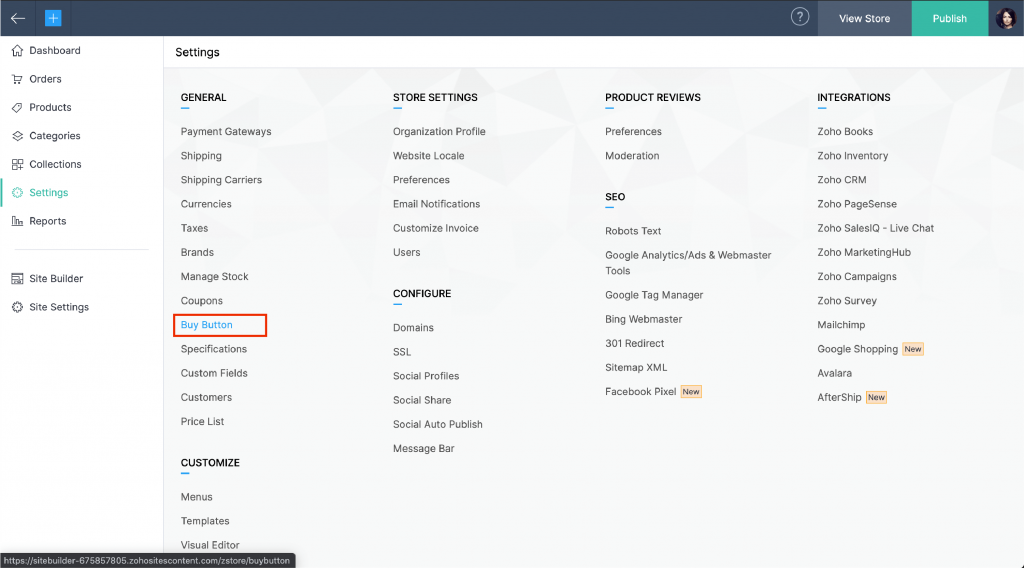Click the Reports chart icon
This screenshot has height=568, width=1024.
tap(17, 221)
